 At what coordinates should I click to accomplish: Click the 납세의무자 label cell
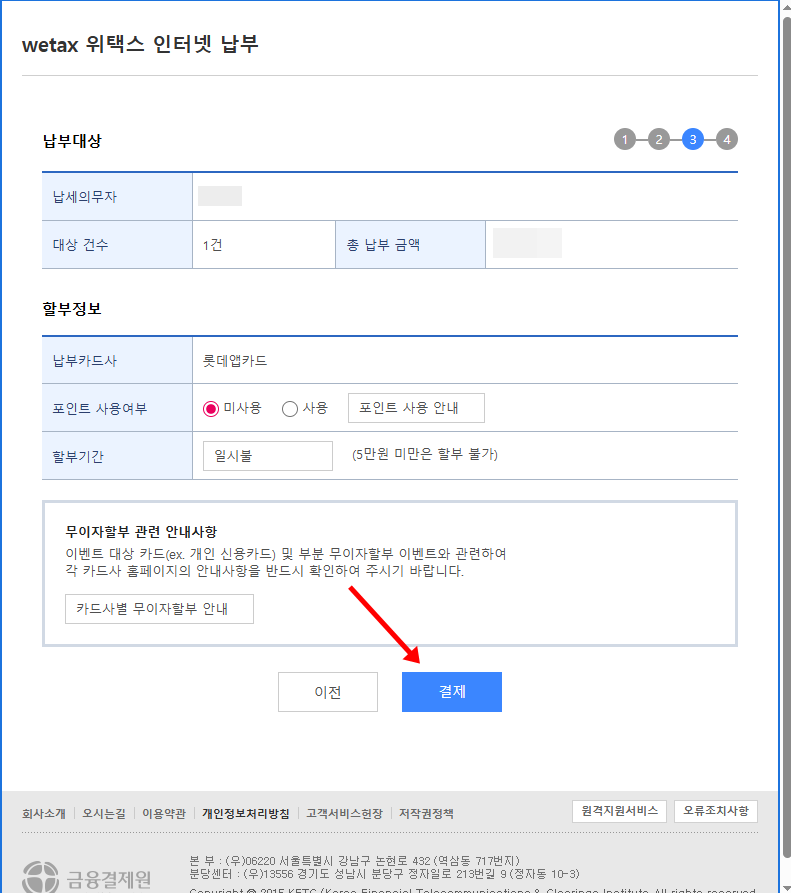coord(117,196)
